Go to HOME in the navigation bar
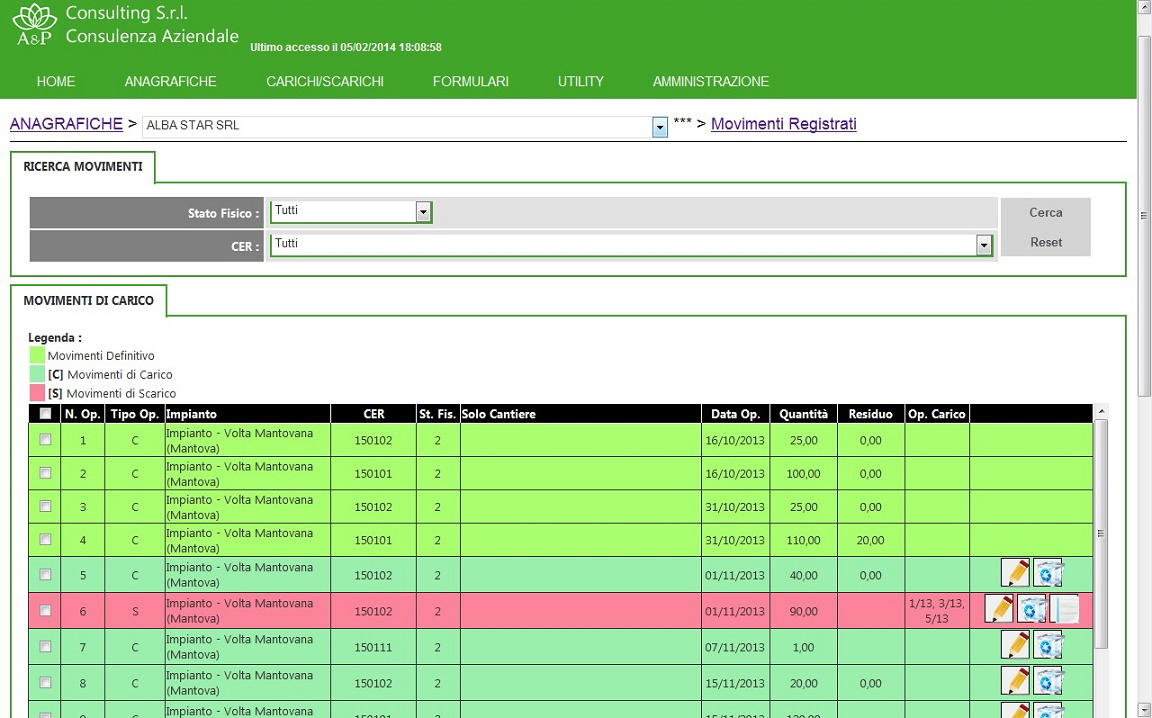Screen dimensions: 1152x718 56,82
